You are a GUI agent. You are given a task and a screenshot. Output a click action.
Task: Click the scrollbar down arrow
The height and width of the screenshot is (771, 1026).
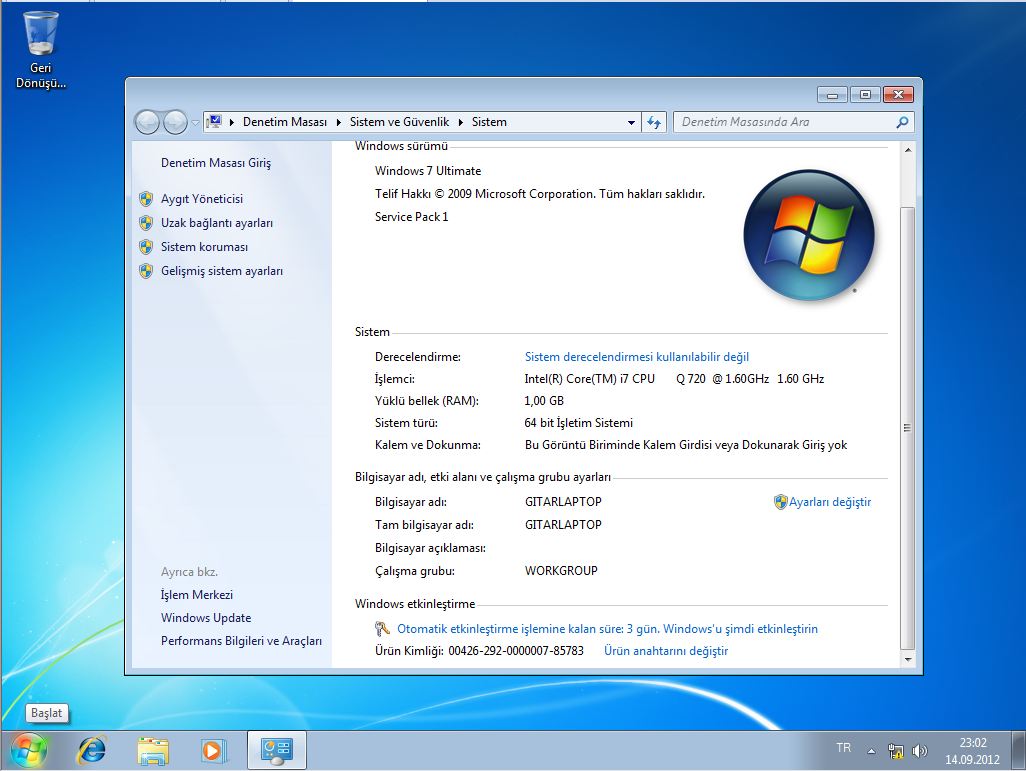(908, 659)
